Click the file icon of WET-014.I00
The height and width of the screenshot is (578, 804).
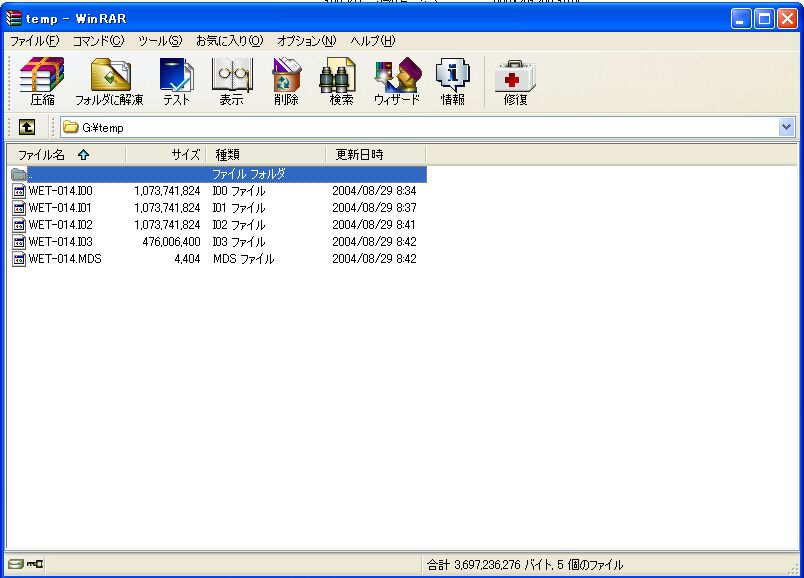point(19,191)
